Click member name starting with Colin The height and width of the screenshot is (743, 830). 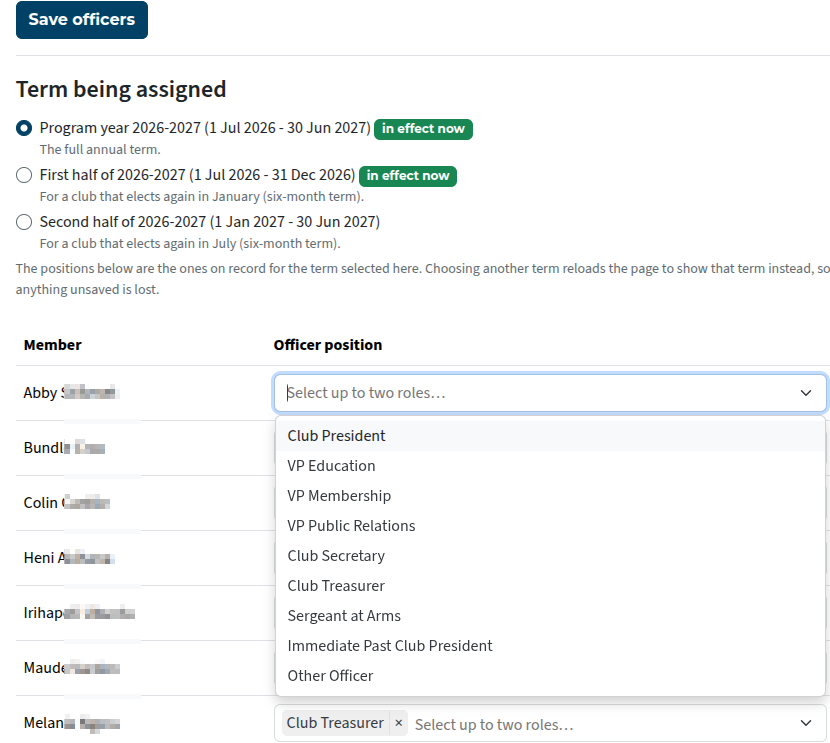pyautogui.click(x=67, y=503)
